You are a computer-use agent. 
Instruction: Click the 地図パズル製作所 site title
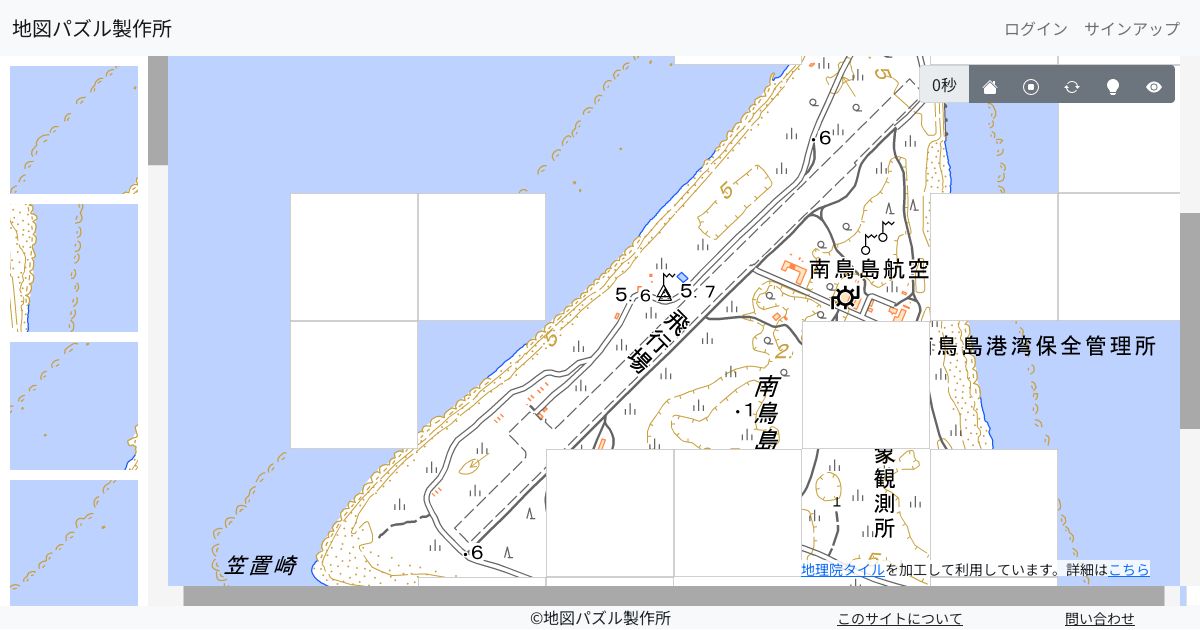coord(94,29)
